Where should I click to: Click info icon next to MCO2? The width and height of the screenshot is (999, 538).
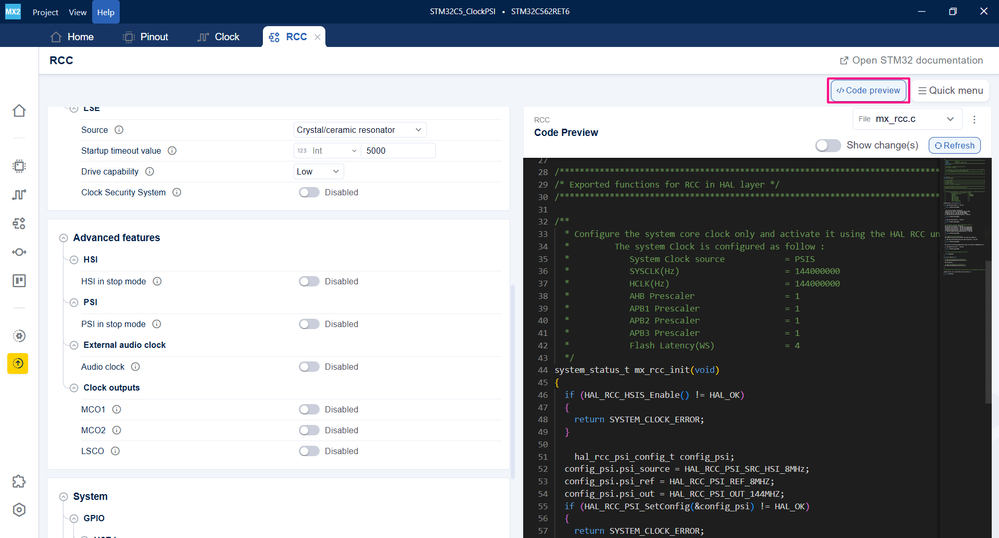[x=117, y=430]
